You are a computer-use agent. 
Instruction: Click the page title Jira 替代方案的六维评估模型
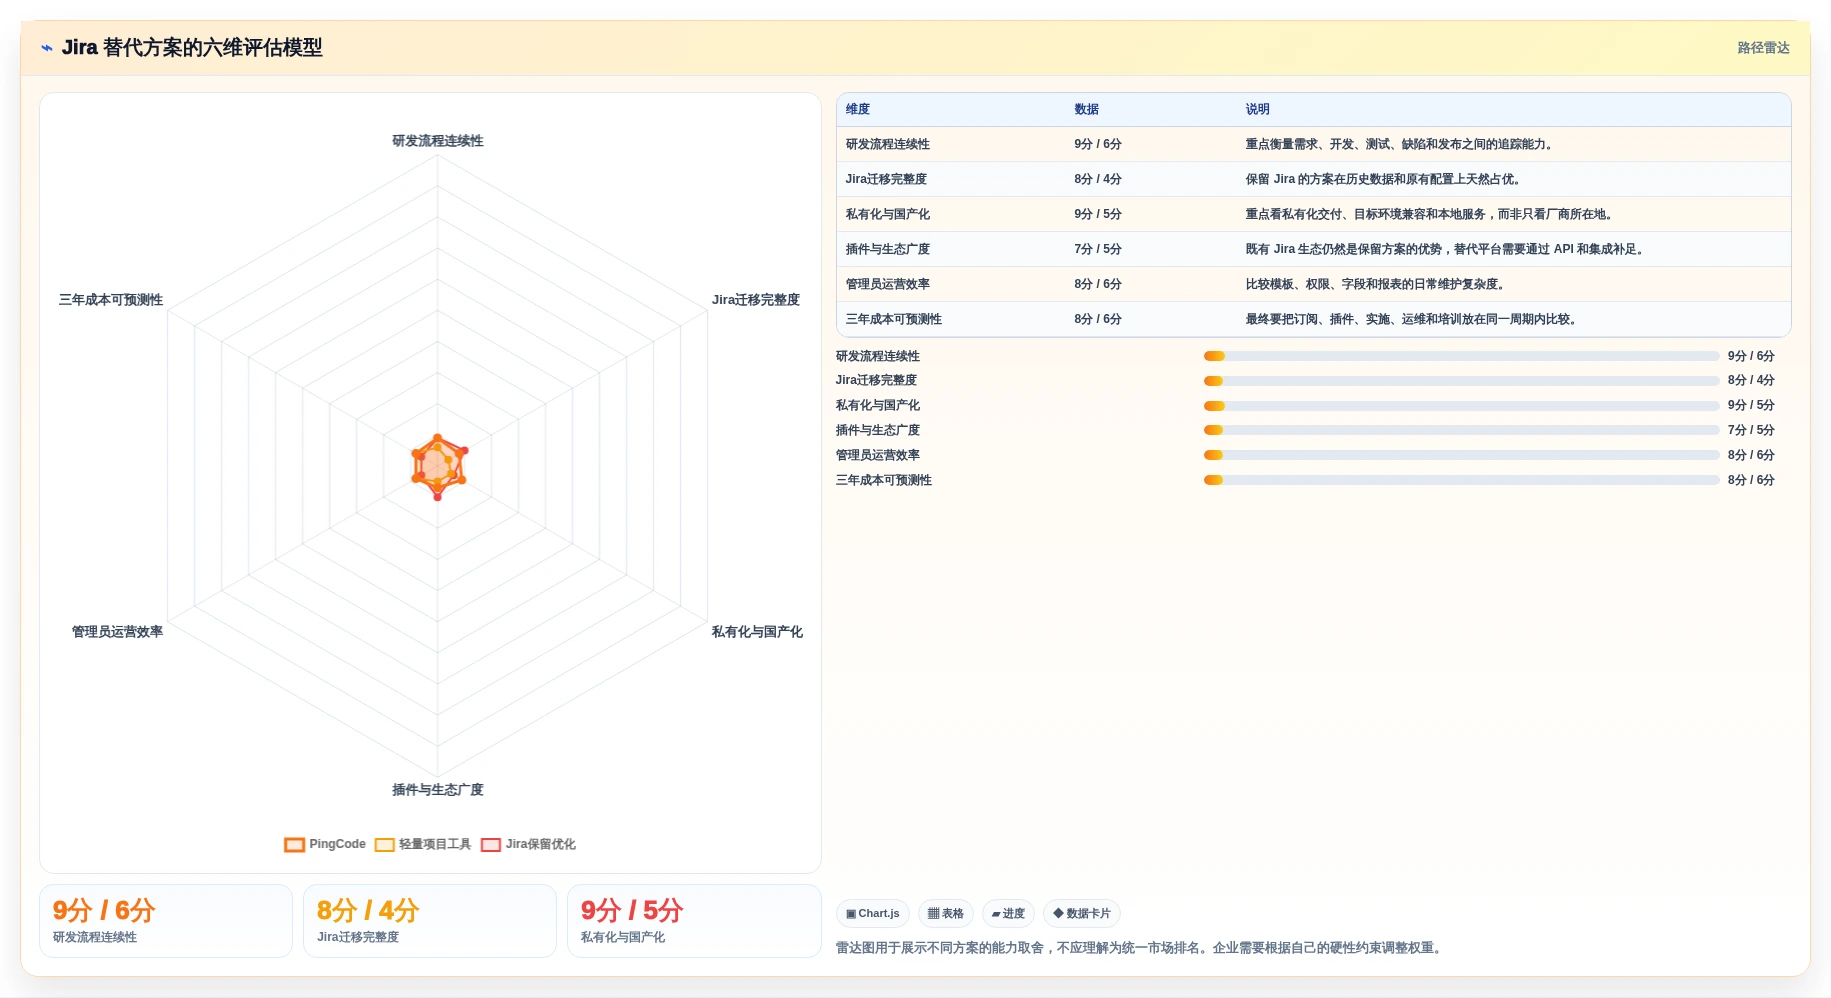192,48
